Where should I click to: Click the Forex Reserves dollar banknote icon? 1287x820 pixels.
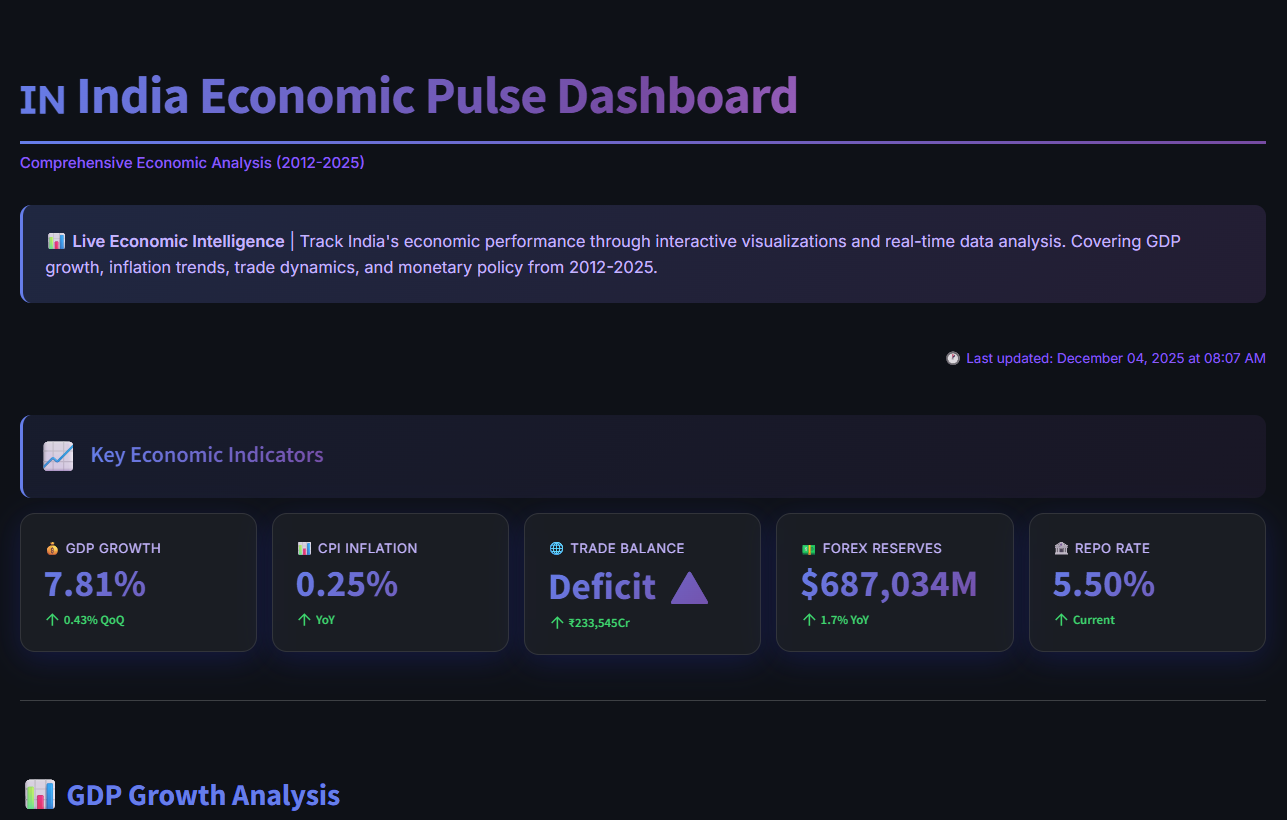(806, 548)
